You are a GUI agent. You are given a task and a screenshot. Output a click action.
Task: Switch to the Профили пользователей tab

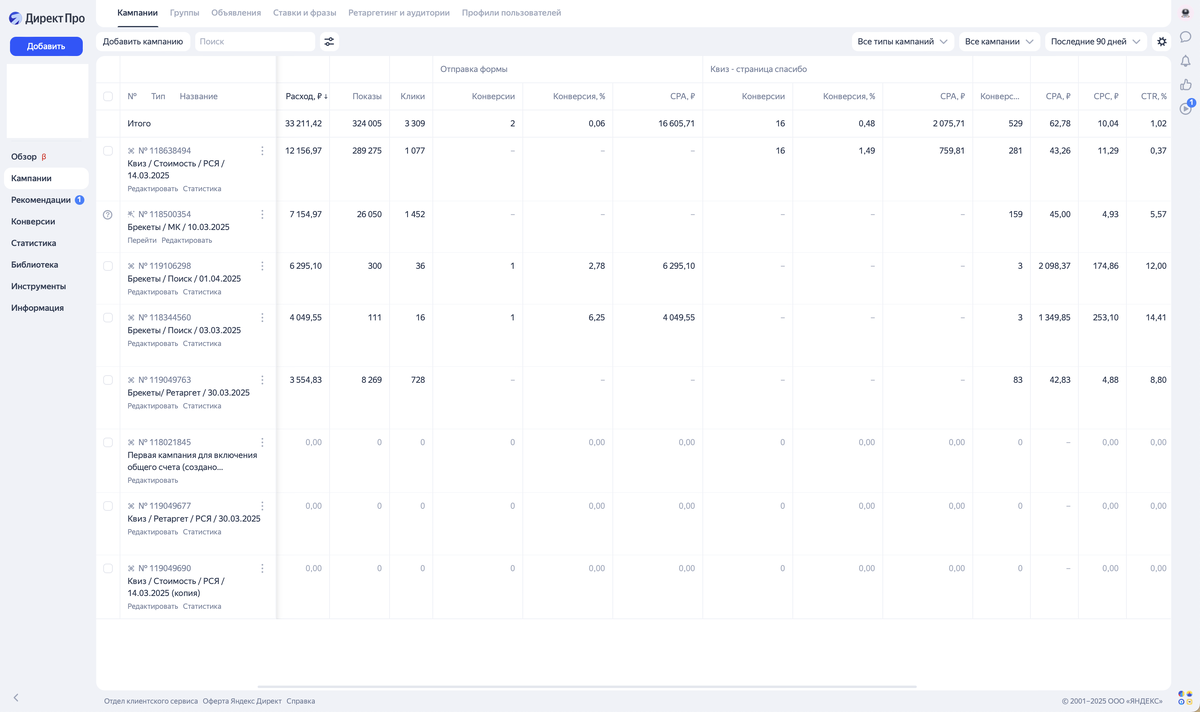(x=511, y=13)
